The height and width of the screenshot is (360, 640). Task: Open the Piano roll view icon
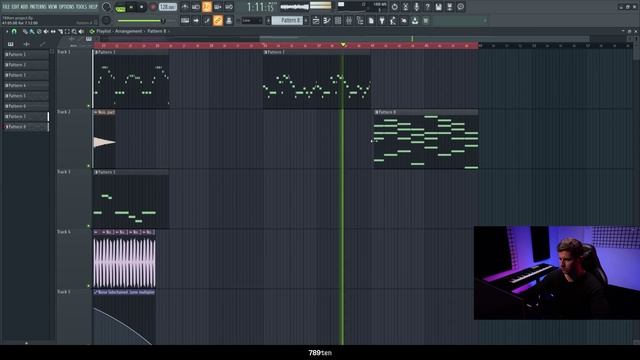[327, 20]
